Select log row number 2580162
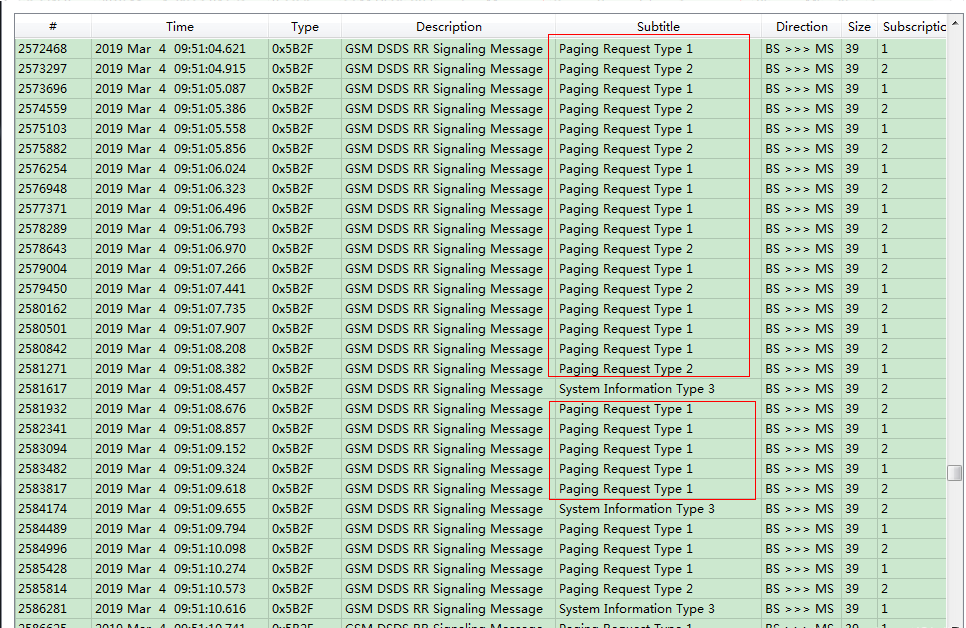Image resolution: width=966 pixels, height=628 pixels. pyautogui.click(x=480, y=309)
